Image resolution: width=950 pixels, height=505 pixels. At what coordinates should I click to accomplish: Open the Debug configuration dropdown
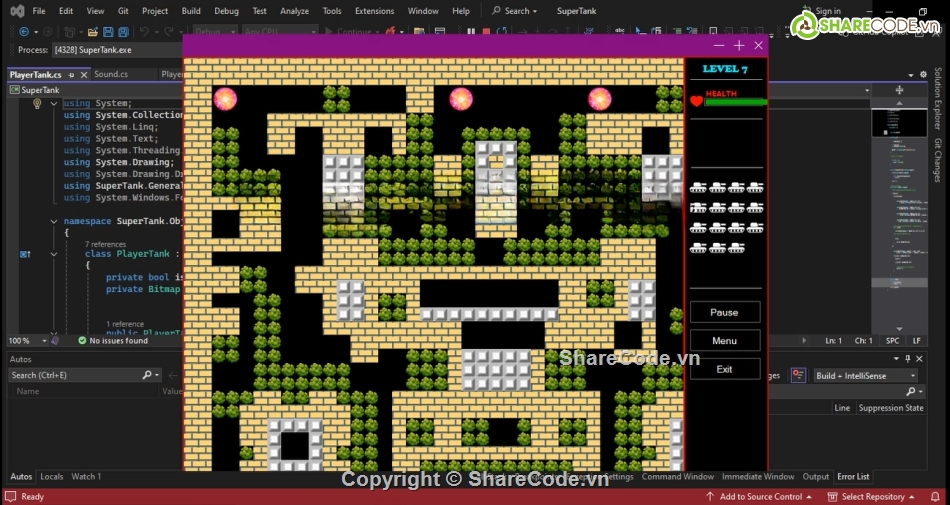216,31
